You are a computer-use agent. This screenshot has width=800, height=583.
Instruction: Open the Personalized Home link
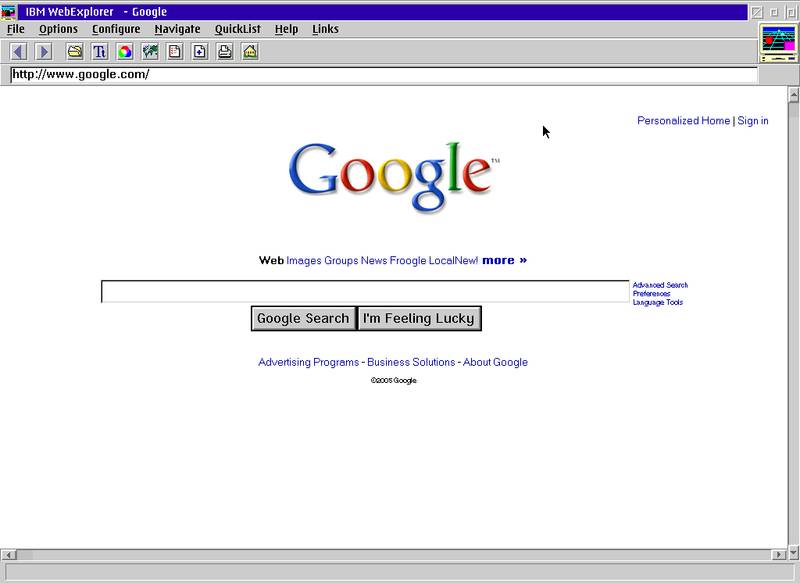[683, 121]
